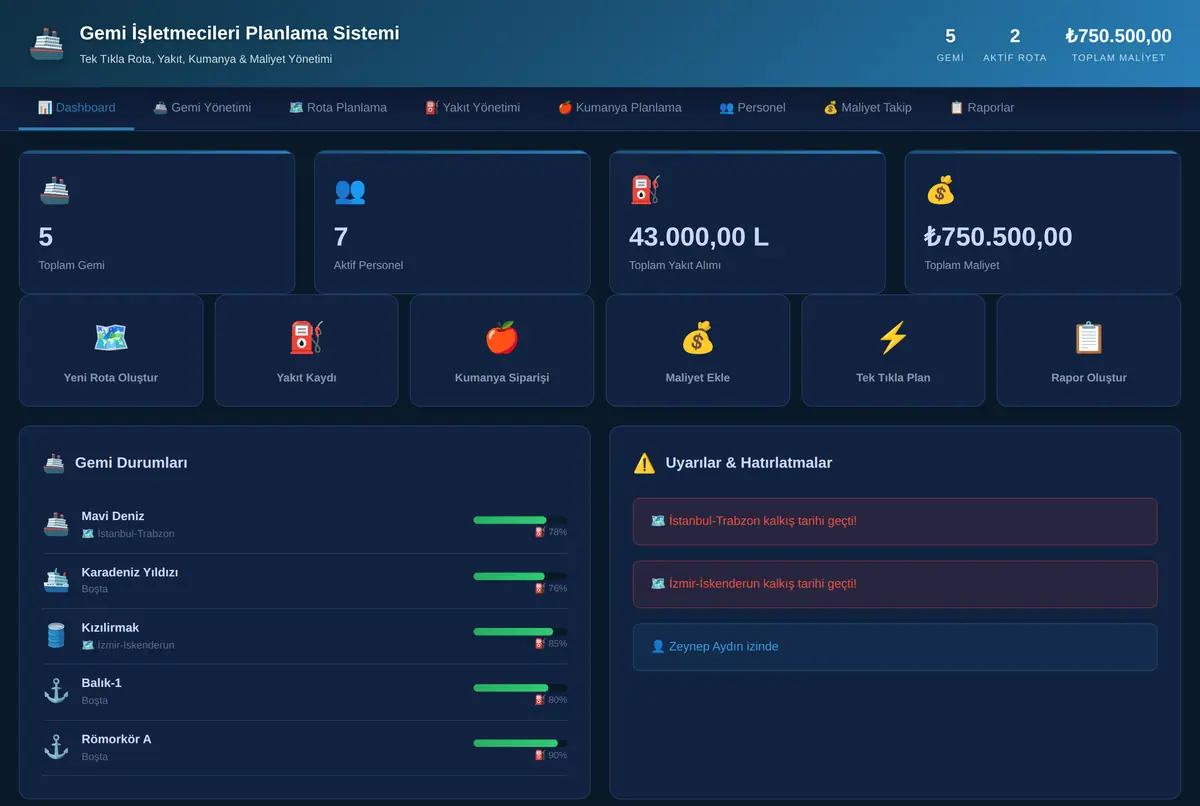Click the warning icon in Uyarılar & Hatırlatmalar

(645, 463)
